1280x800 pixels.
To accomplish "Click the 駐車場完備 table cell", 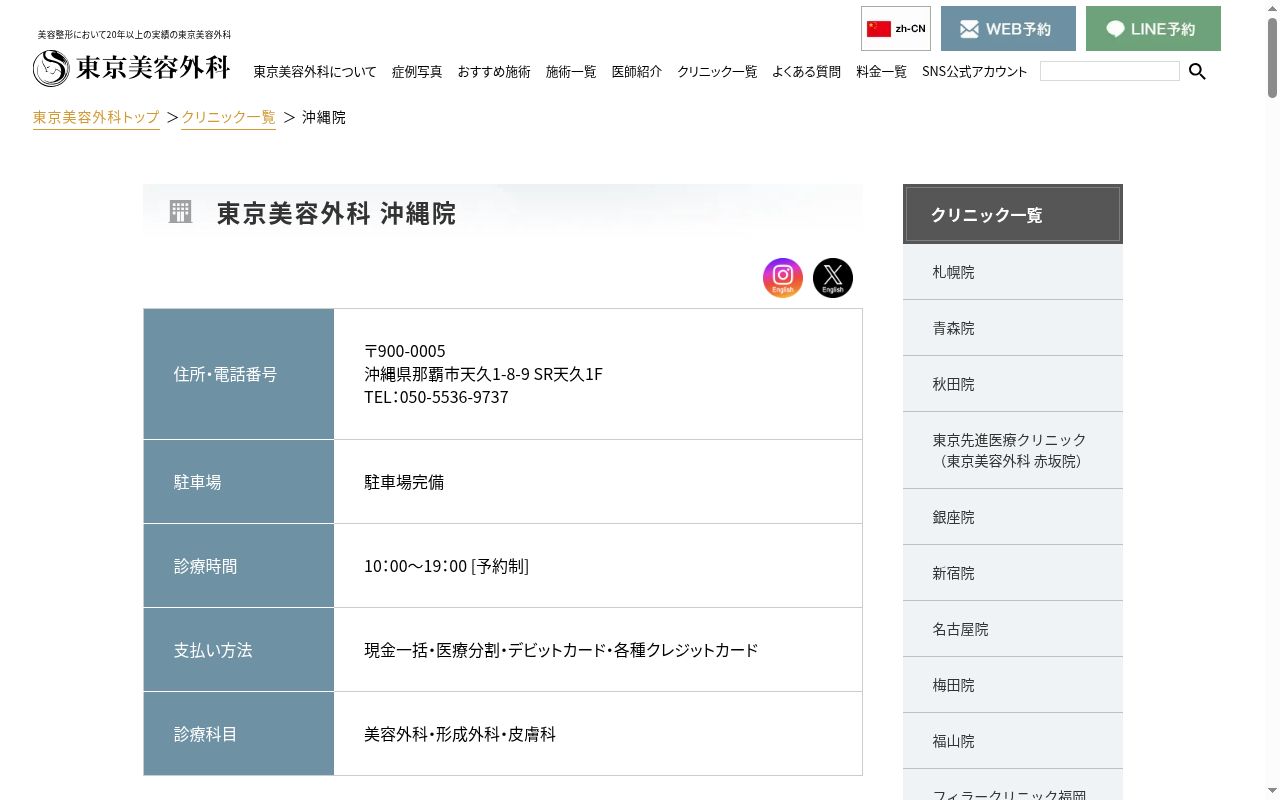I will tap(598, 482).
